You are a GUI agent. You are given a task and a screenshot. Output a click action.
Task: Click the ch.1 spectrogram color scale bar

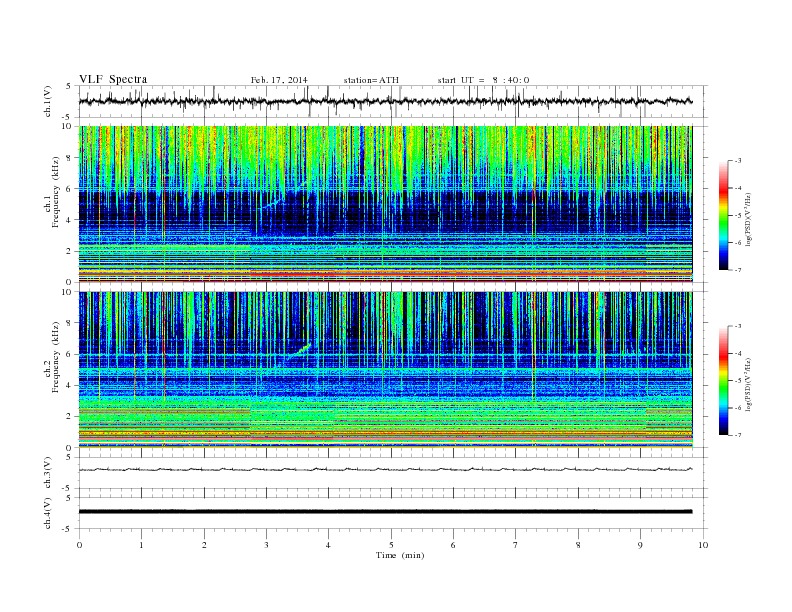pyautogui.click(x=723, y=215)
